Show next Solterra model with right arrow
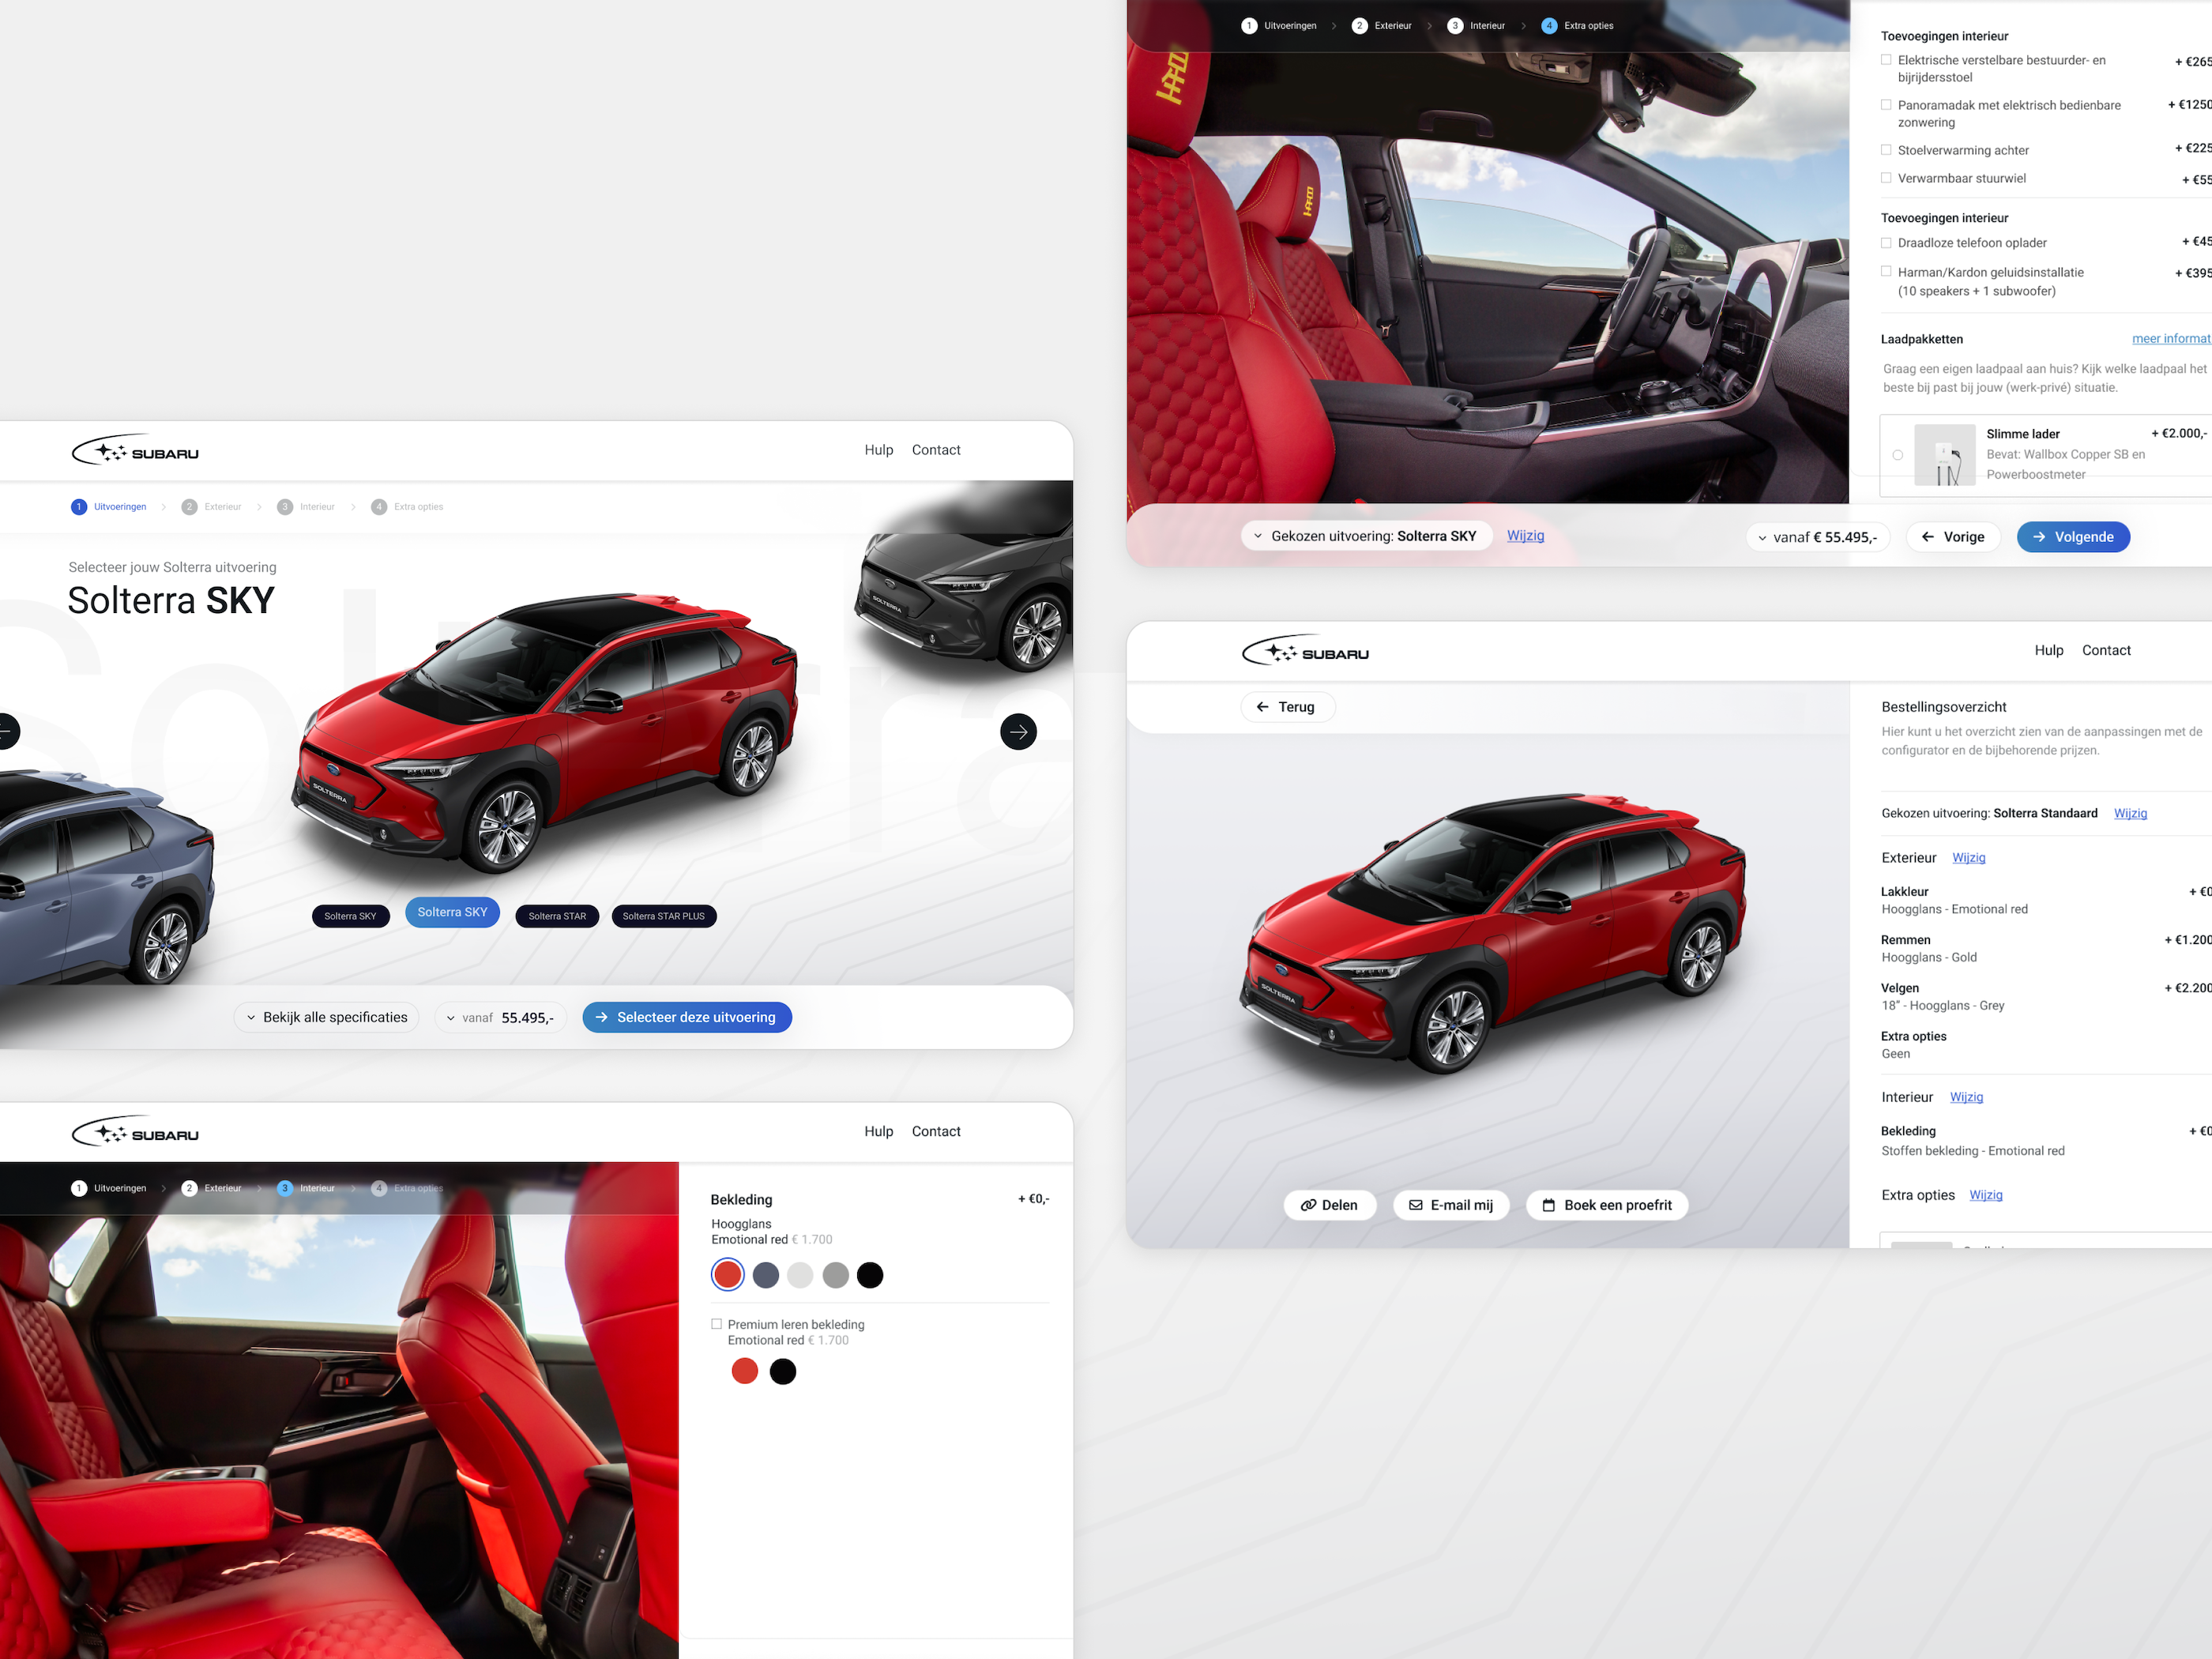This screenshot has width=2212, height=1659. pyautogui.click(x=1018, y=732)
